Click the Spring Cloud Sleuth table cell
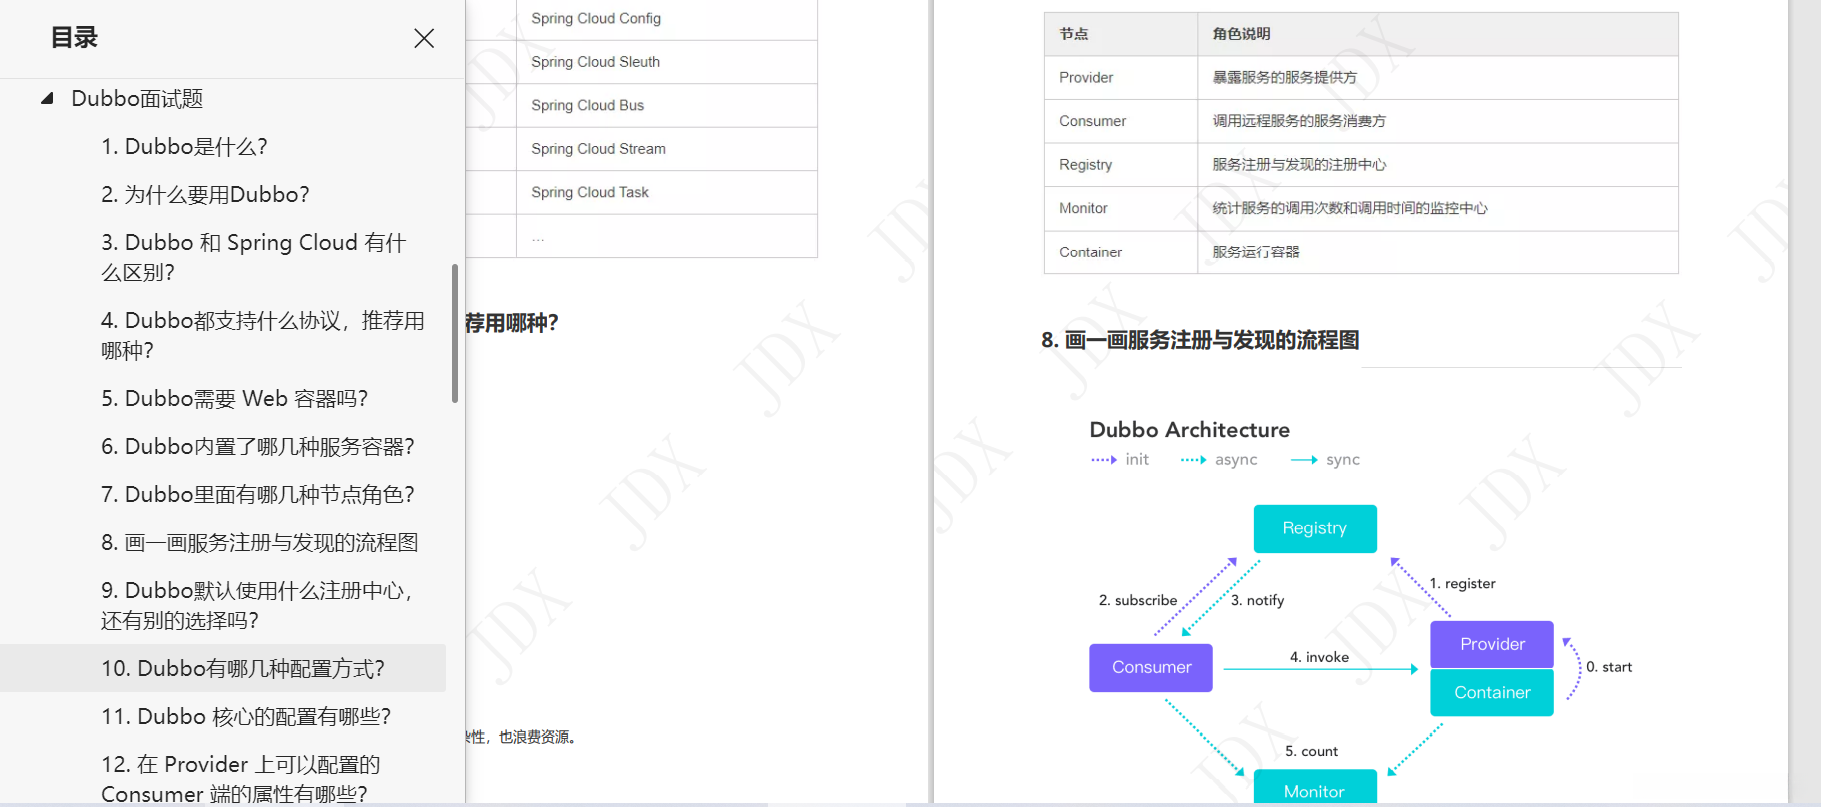This screenshot has height=807, width=1821. tap(667, 62)
